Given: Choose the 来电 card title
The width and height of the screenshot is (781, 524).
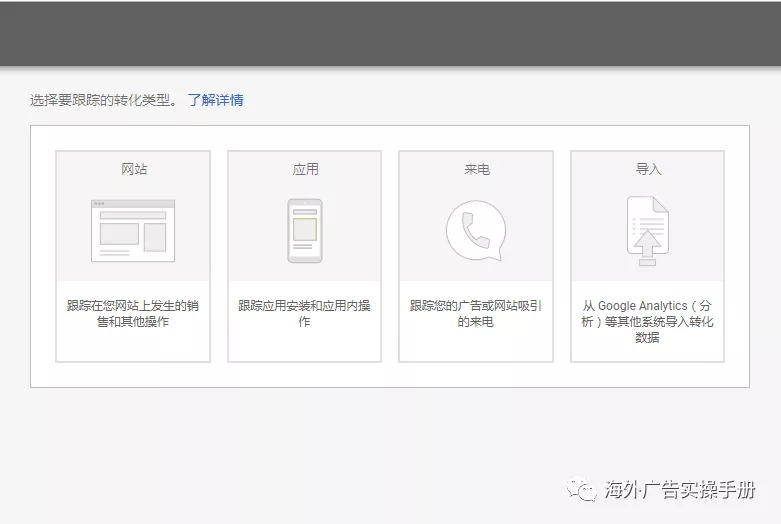Looking at the screenshot, I should point(476,169).
